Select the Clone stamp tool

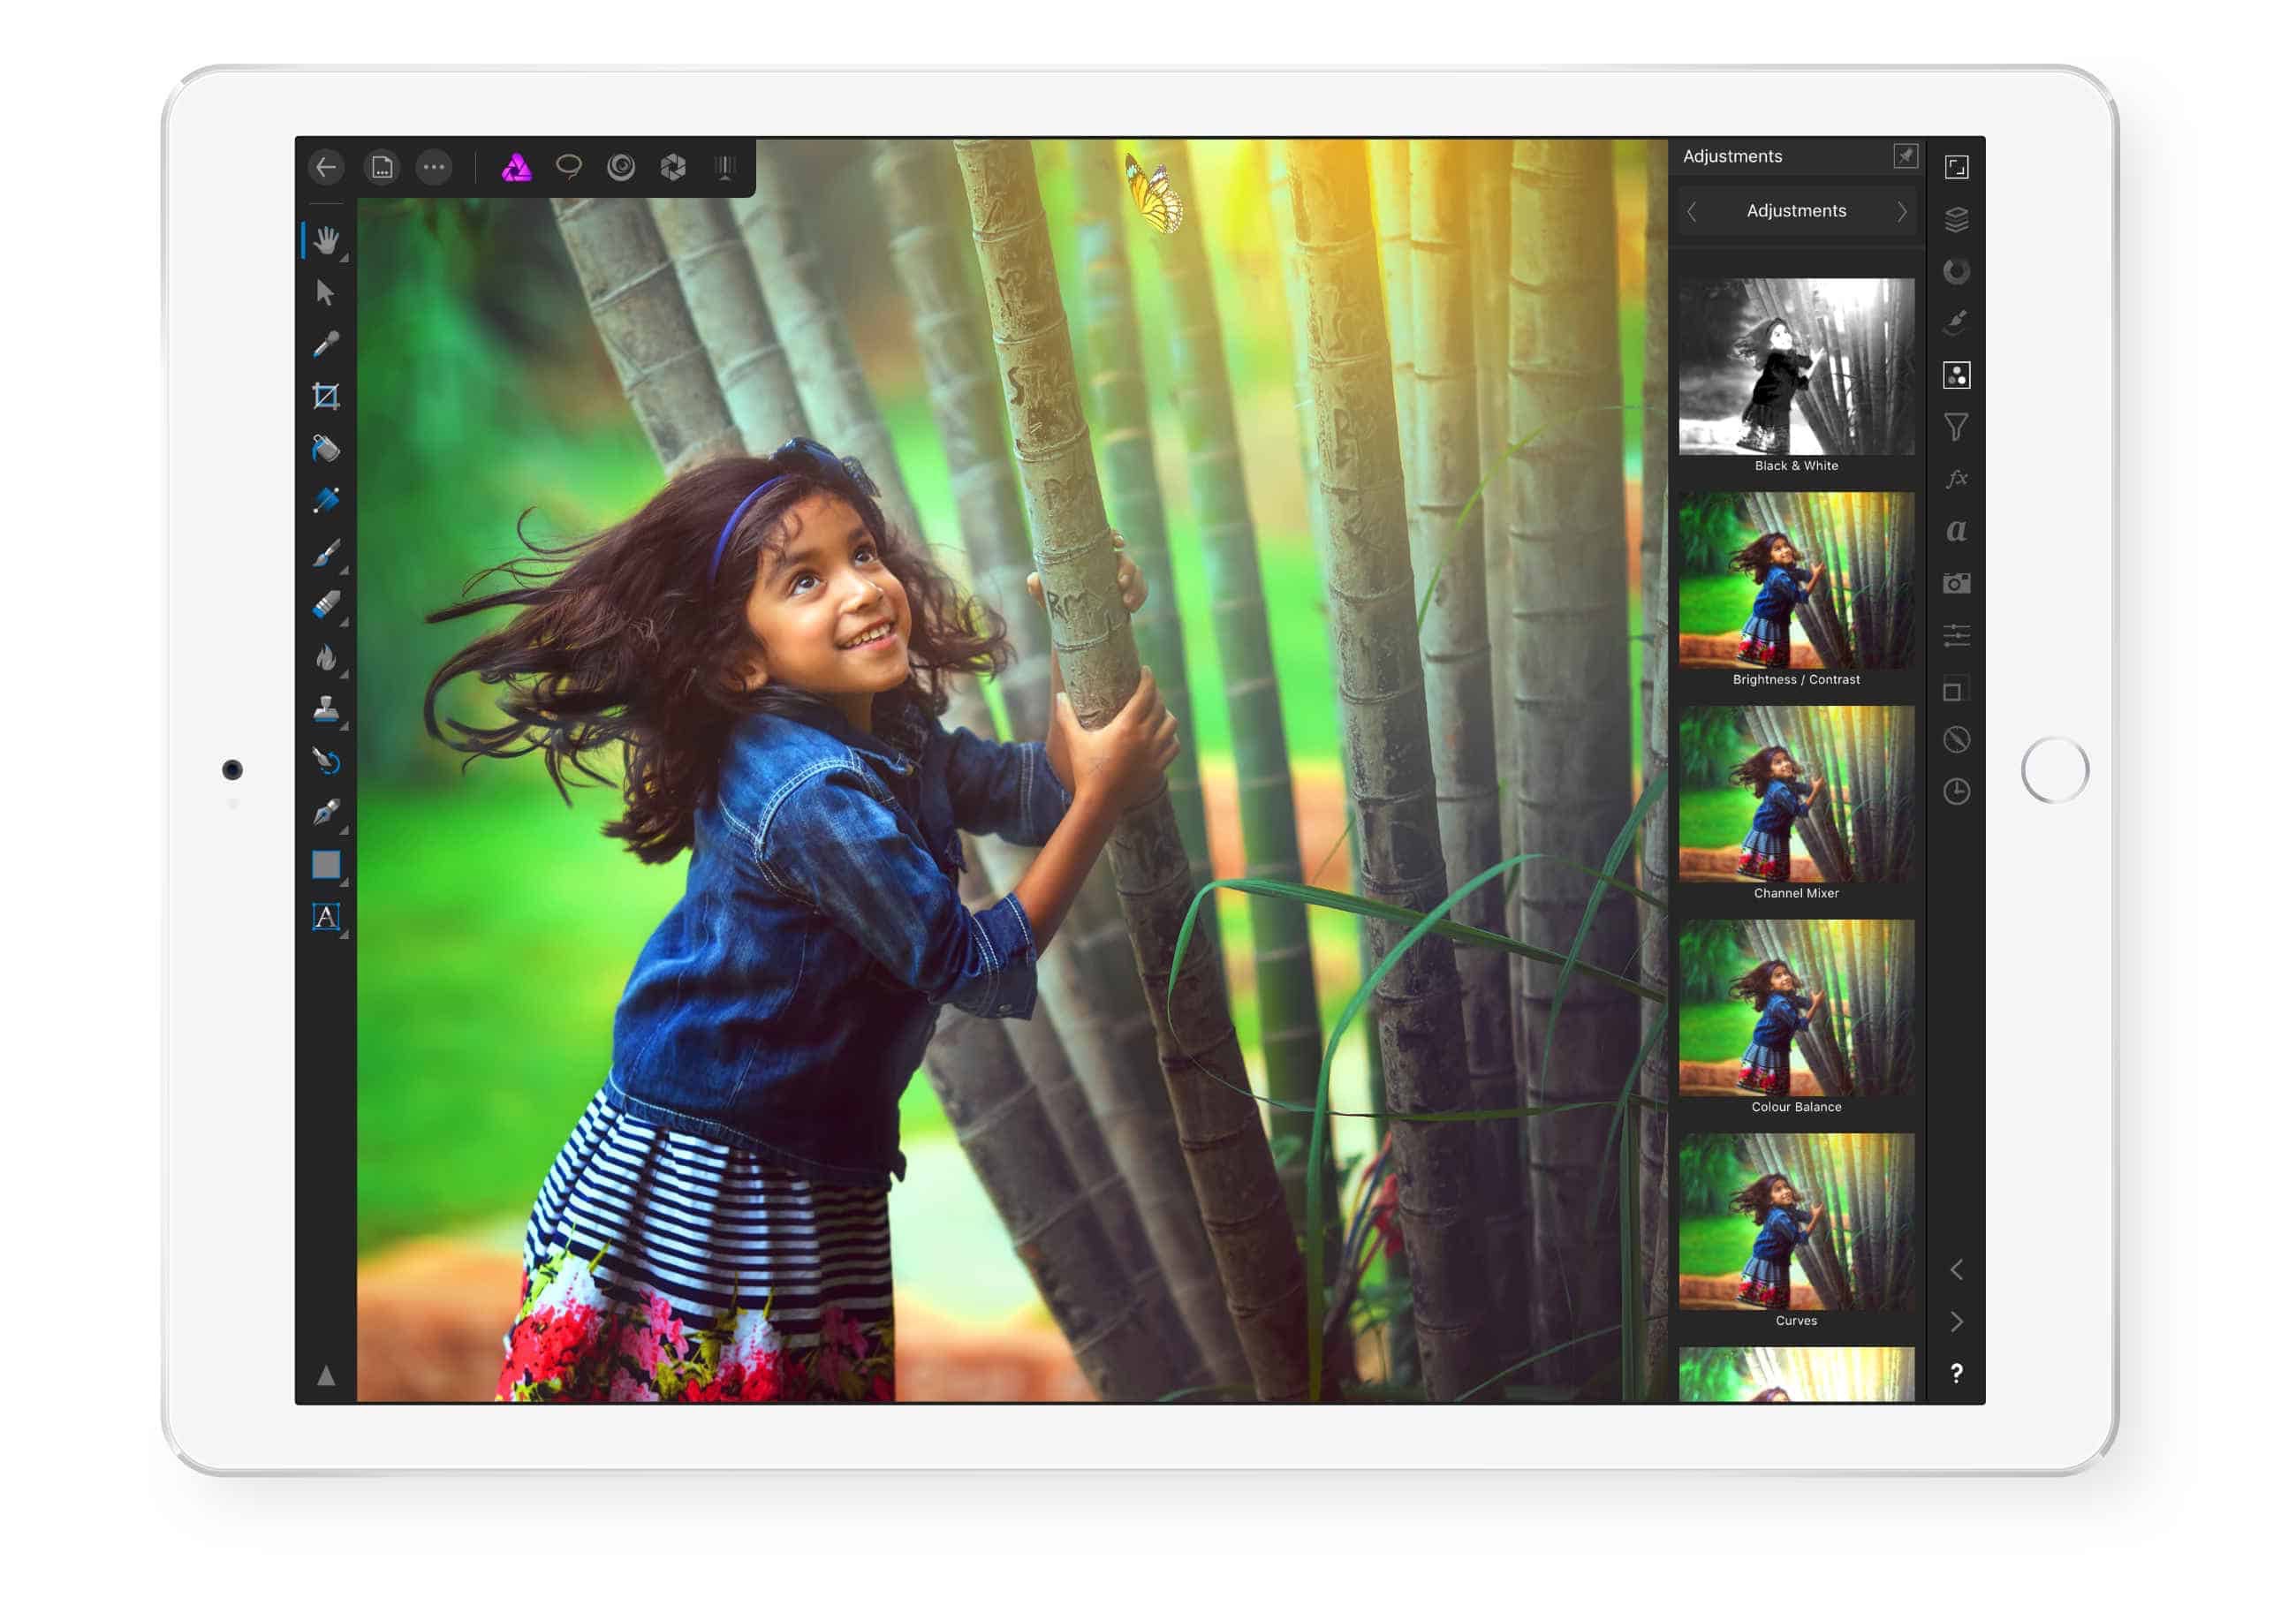click(x=326, y=709)
